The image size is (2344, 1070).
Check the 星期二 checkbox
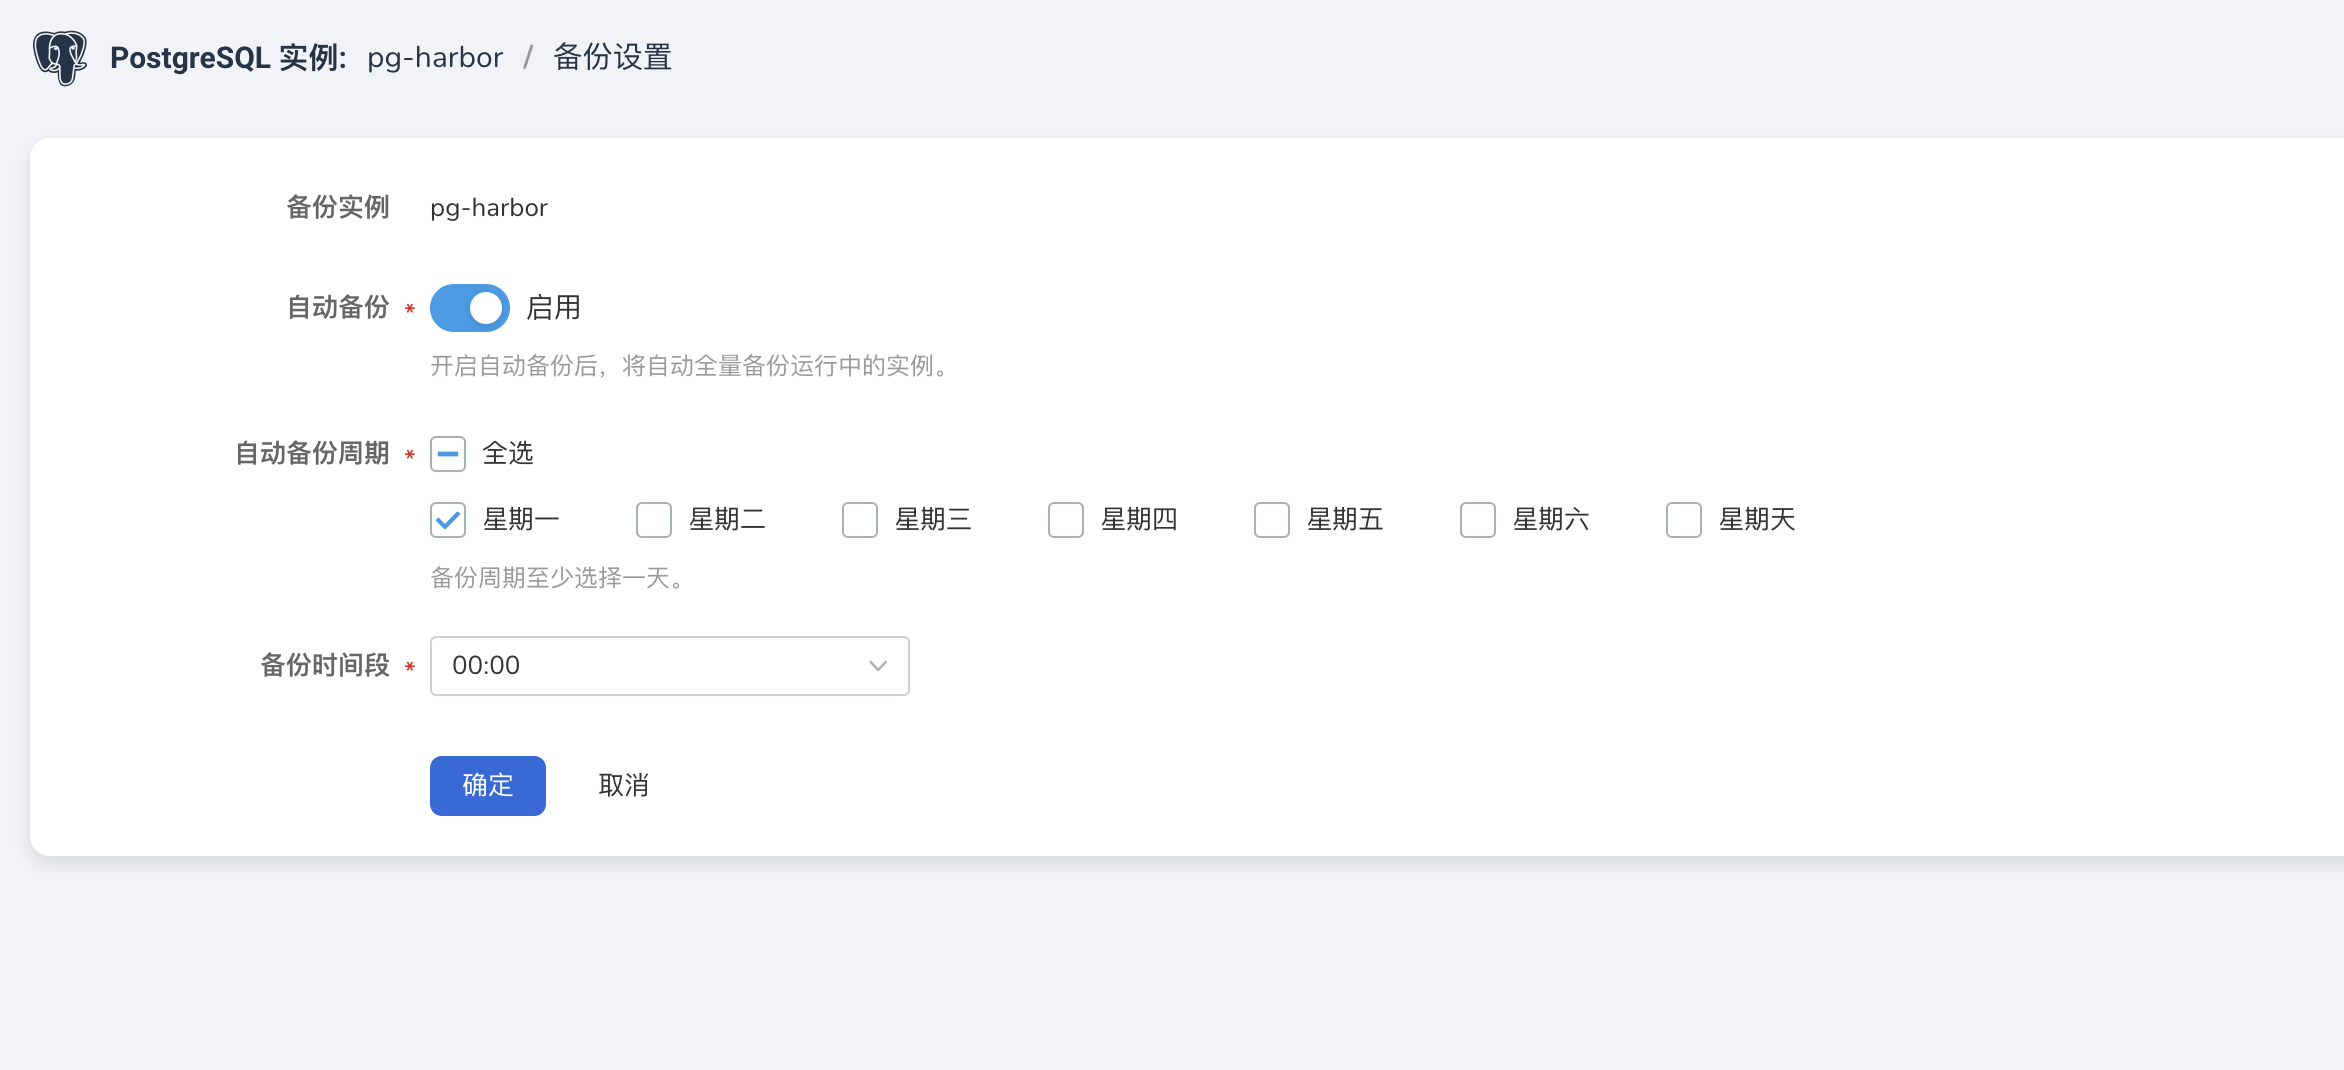tap(654, 519)
